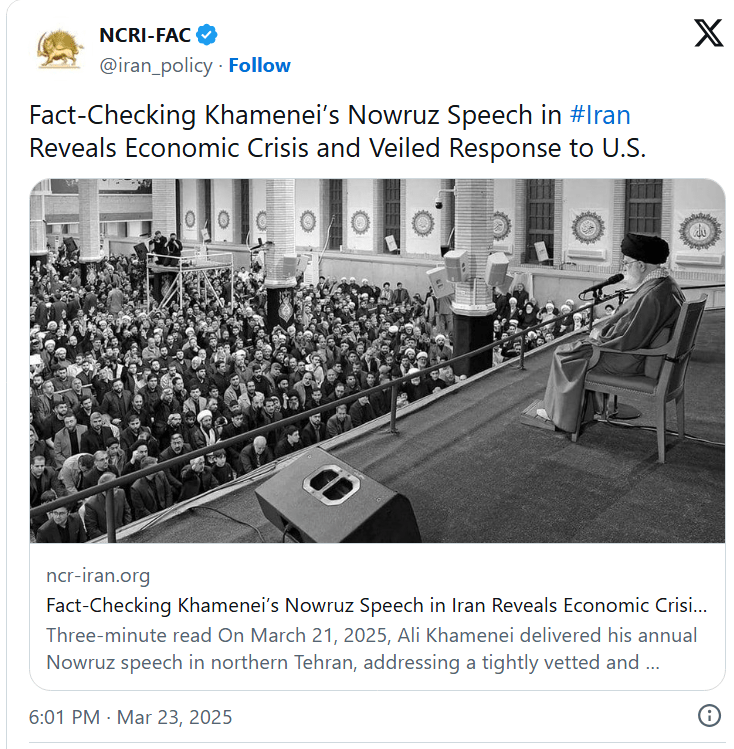Viewport: 734px width, 749px height.
Task: Open the #Iran hashtag
Action: point(599,114)
